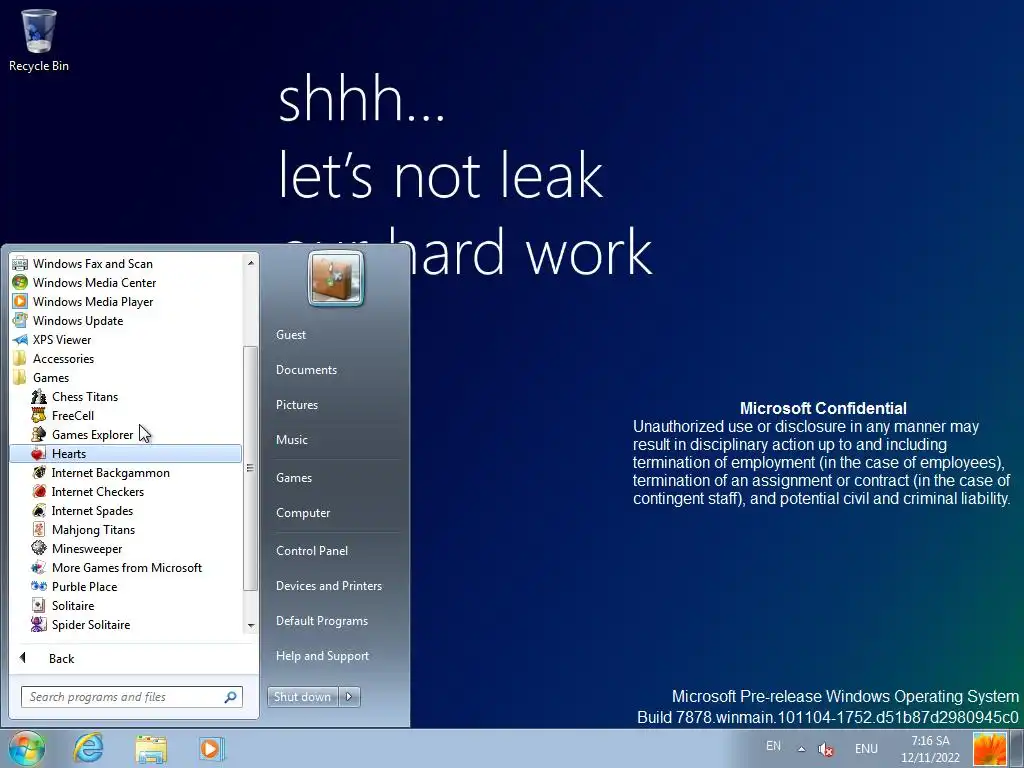The image size is (1024, 768).
Task: Click the FreeCell game icon
Action: 39,415
